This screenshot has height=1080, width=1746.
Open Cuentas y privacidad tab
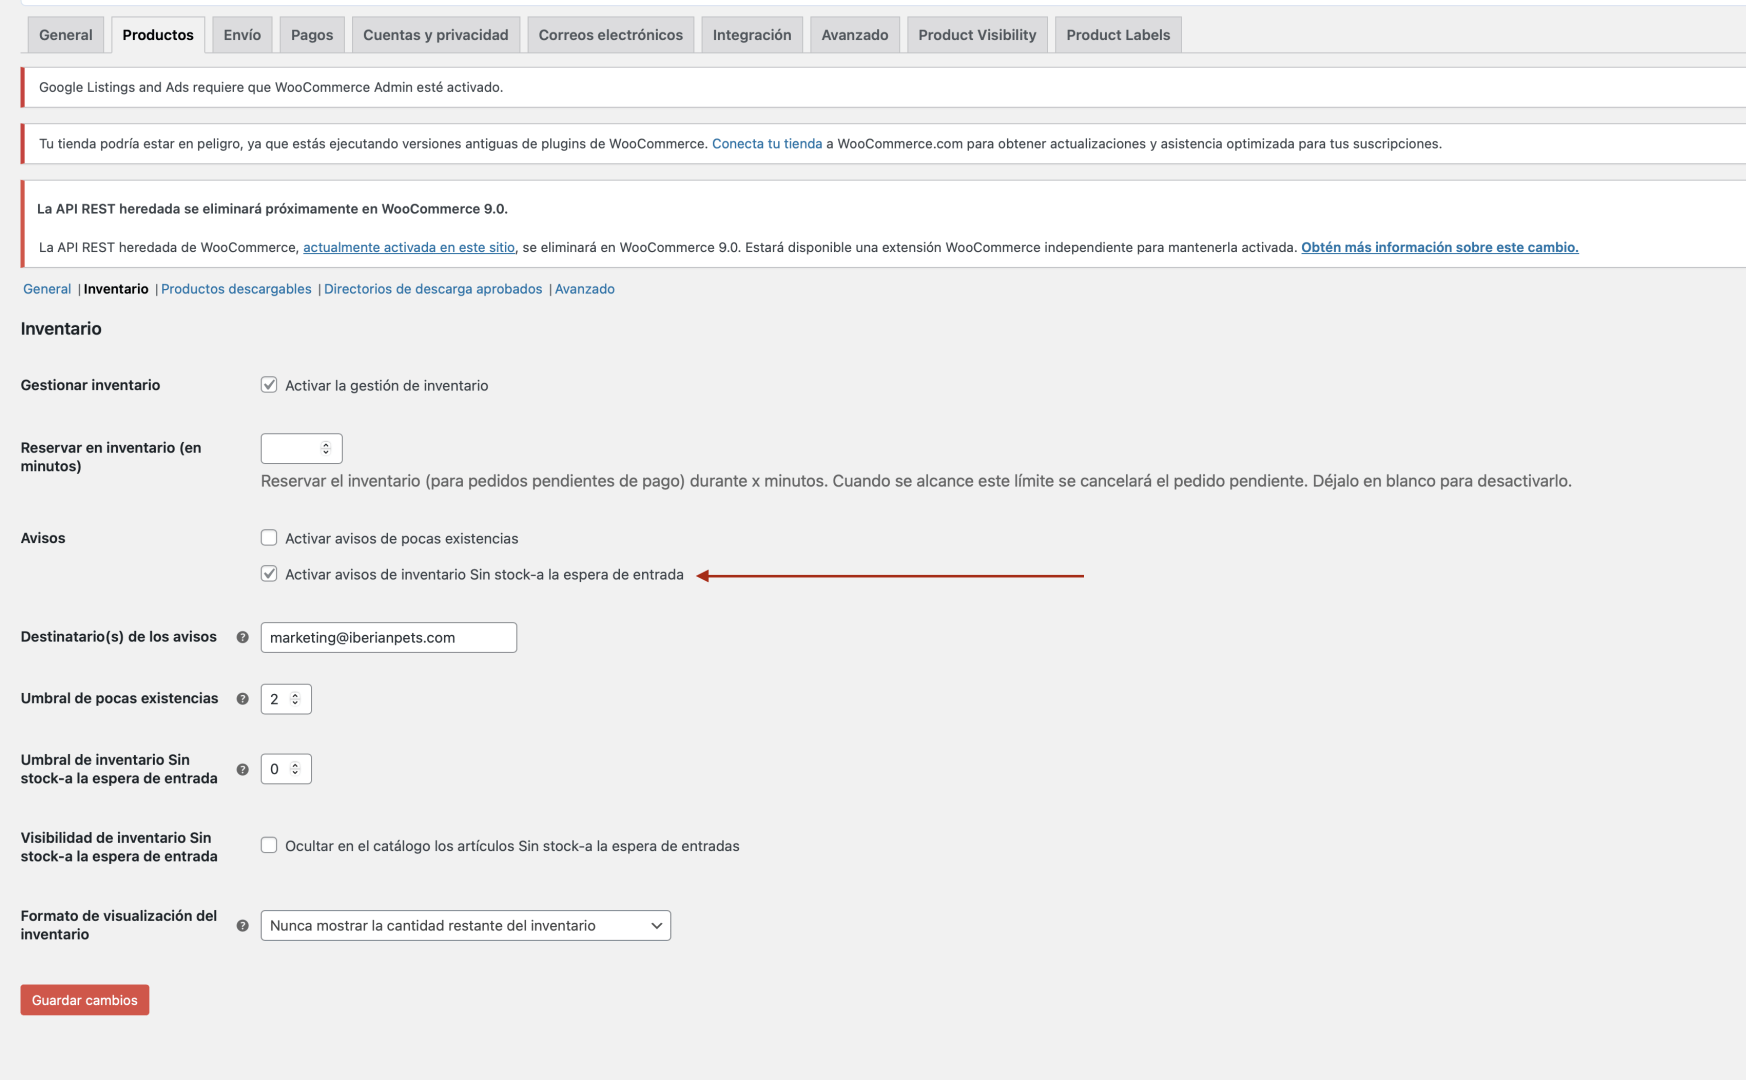point(436,35)
